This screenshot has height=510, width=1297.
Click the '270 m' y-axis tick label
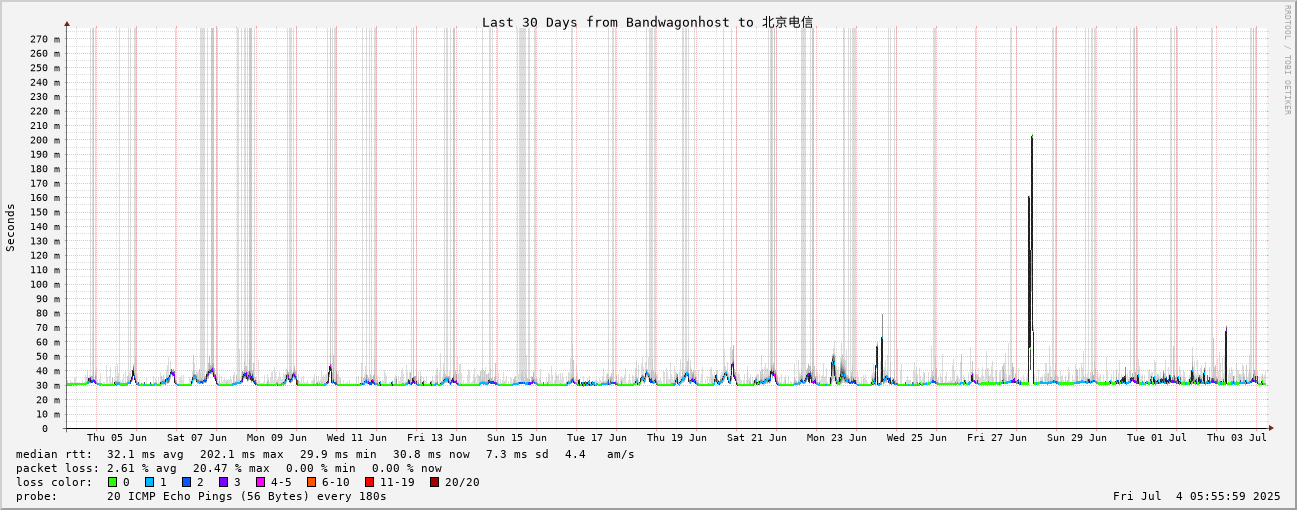pyautogui.click(x=44, y=39)
